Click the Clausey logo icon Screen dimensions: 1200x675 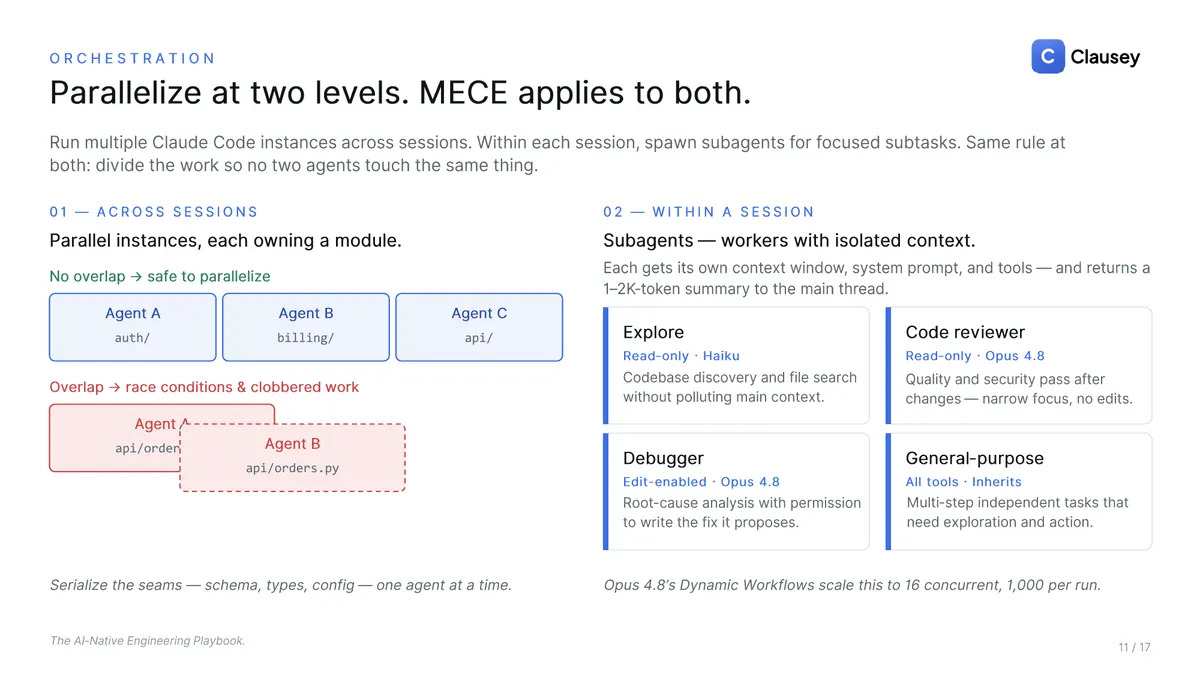pyautogui.click(x=1048, y=57)
